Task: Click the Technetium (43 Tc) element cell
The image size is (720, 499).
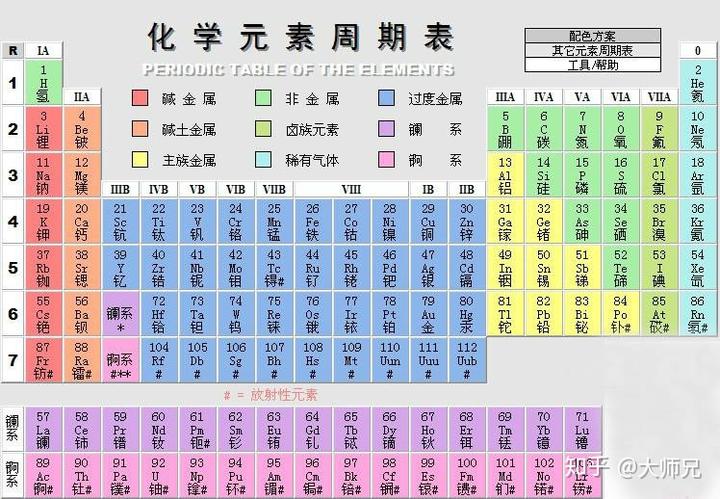Action: tap(274, 268)
